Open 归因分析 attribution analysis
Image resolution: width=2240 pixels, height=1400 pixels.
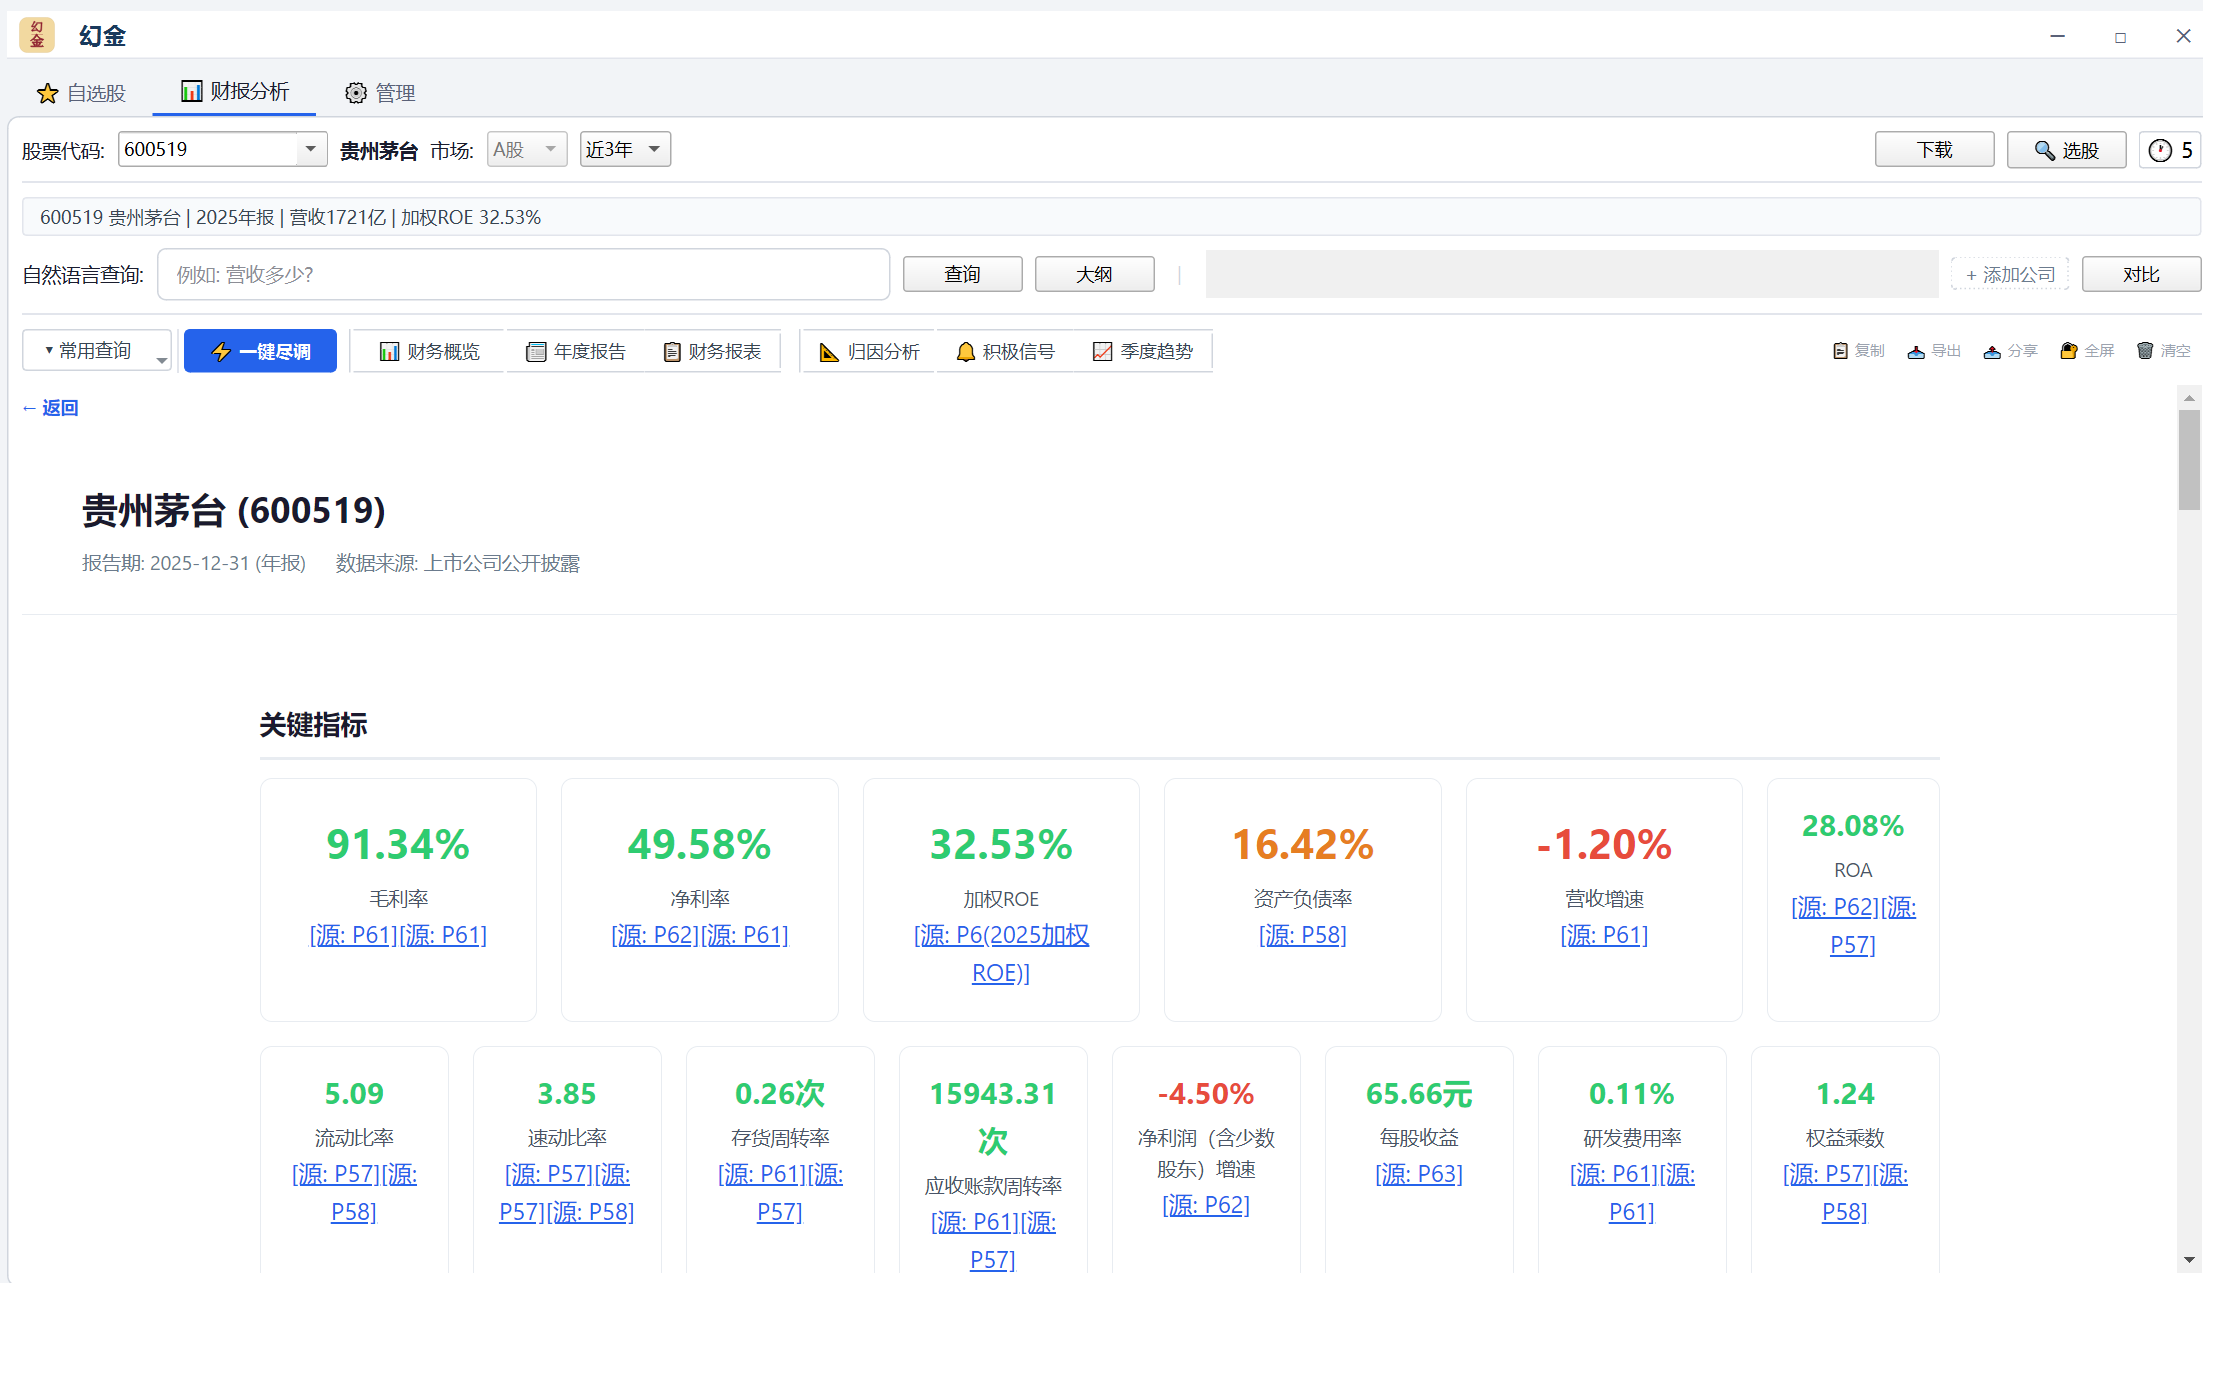tap(869, 351)
